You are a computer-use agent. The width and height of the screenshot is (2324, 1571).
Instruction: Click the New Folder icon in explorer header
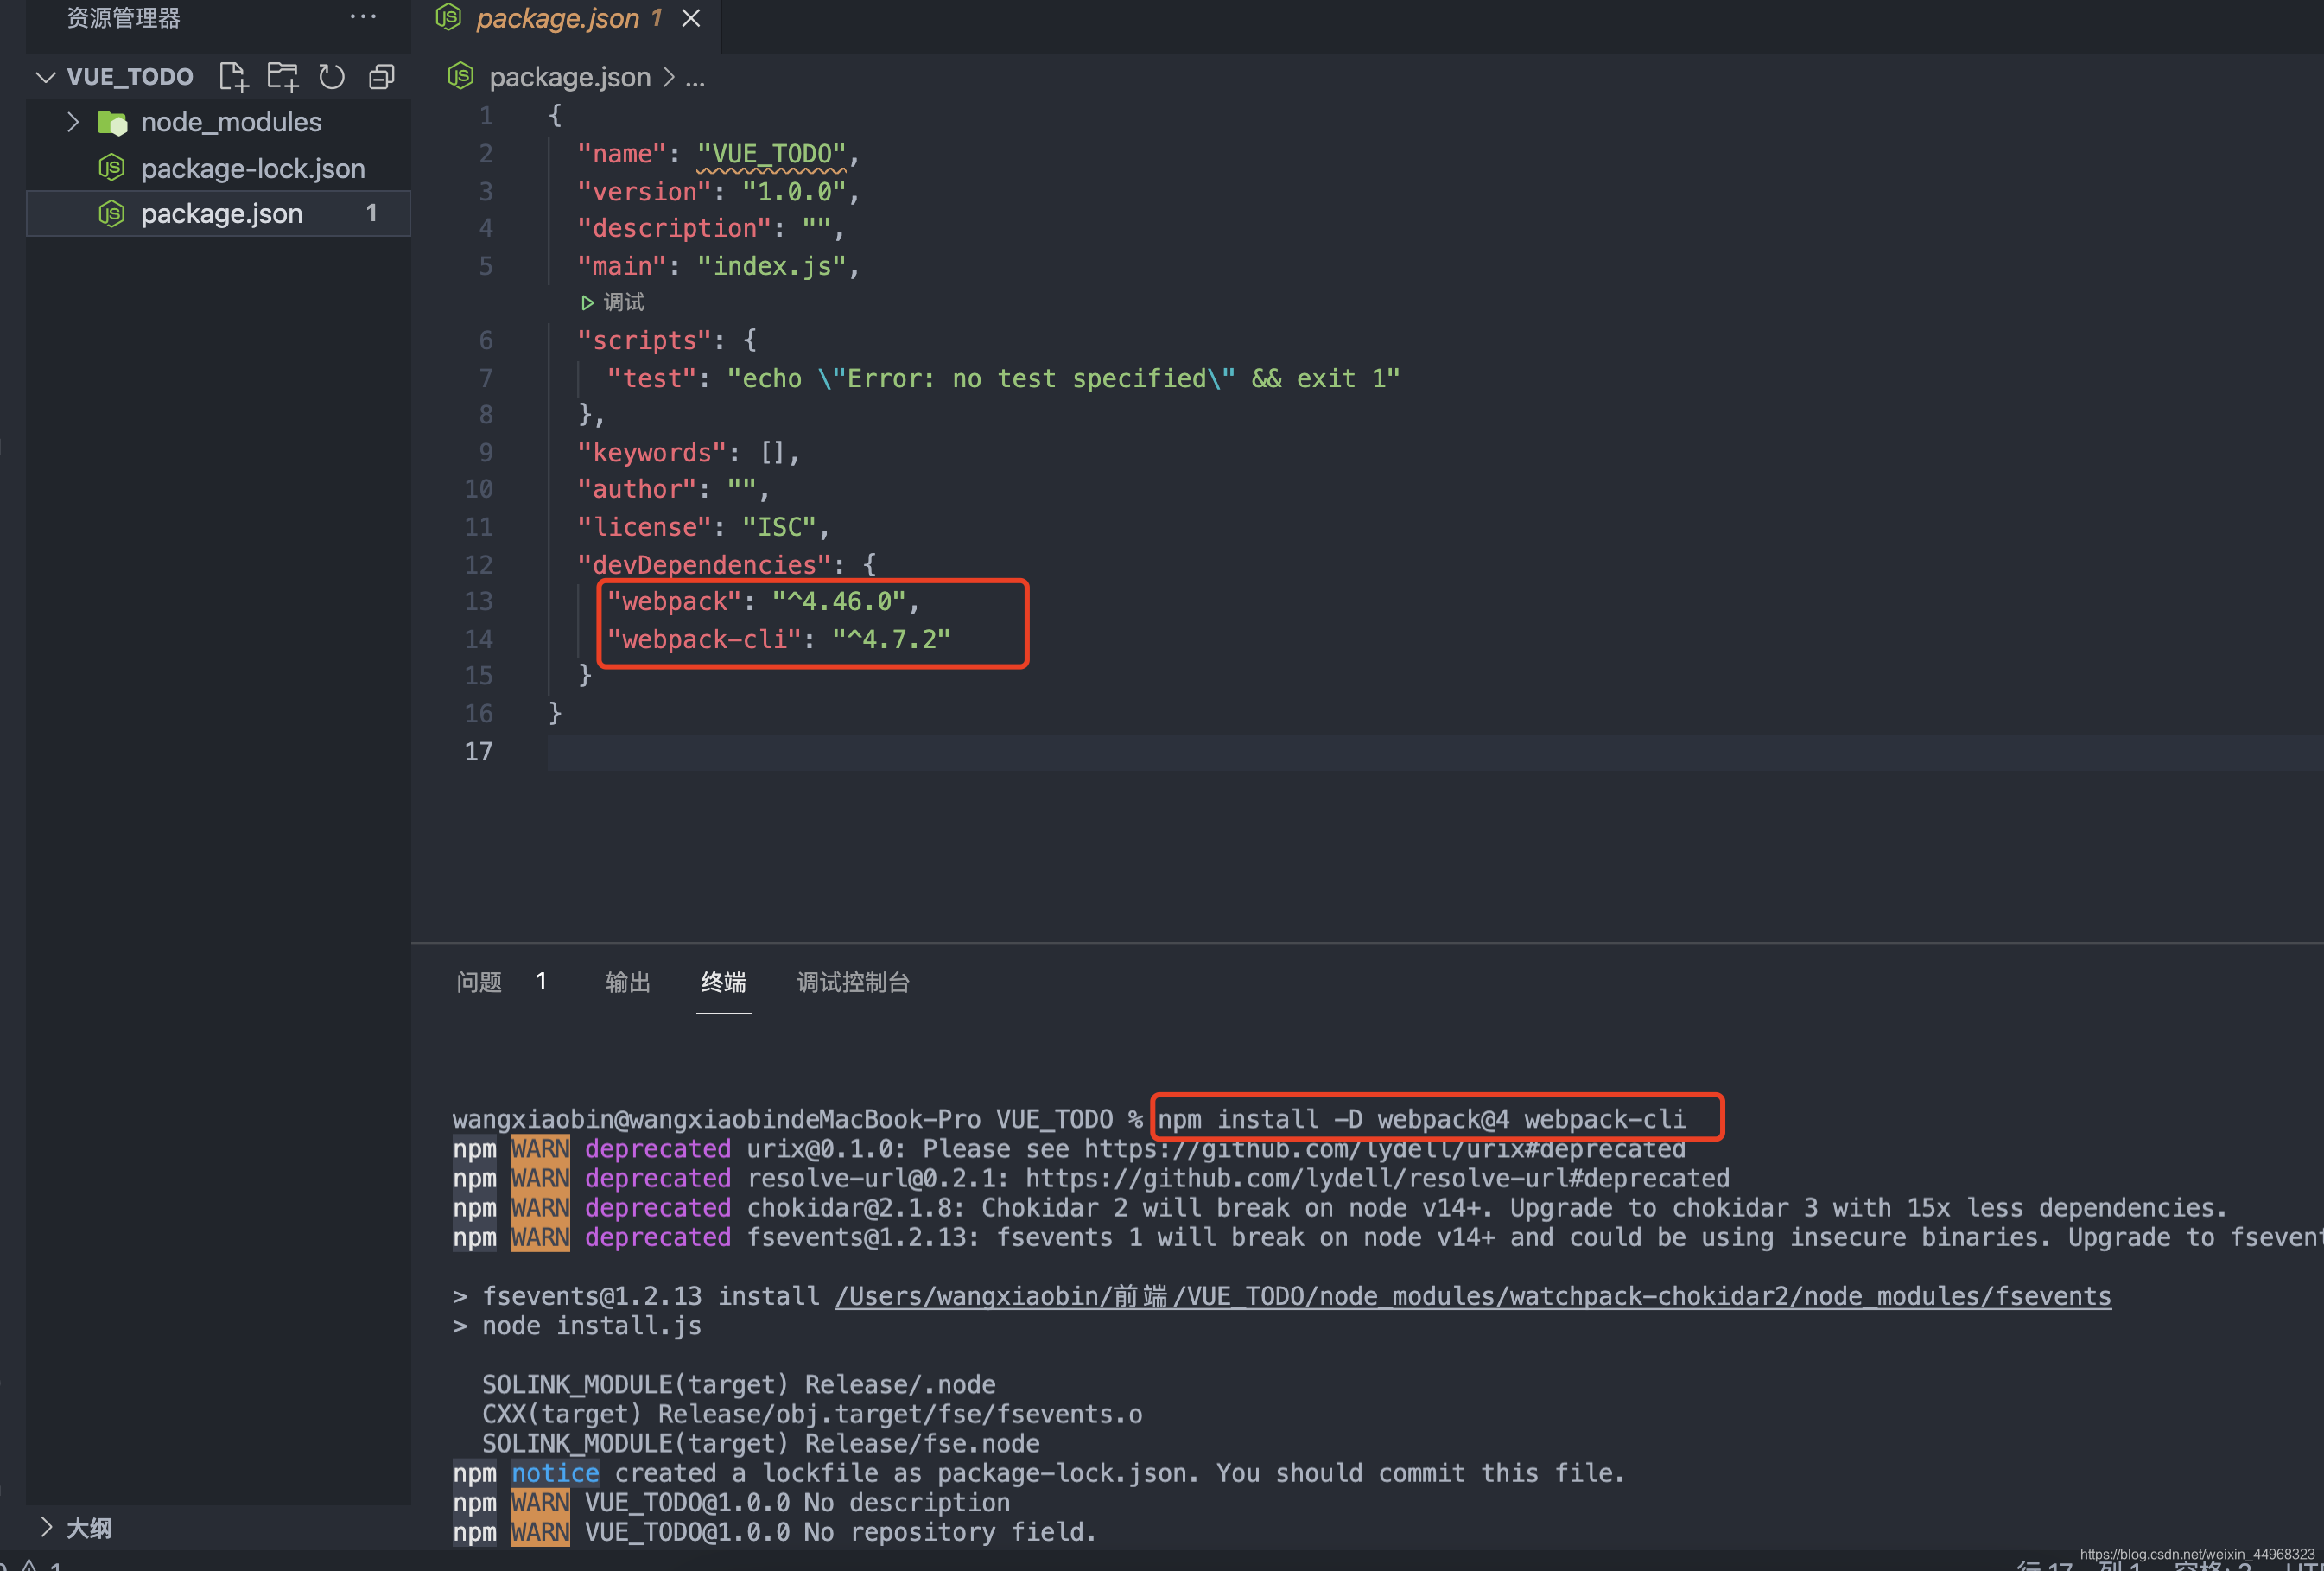283,77
